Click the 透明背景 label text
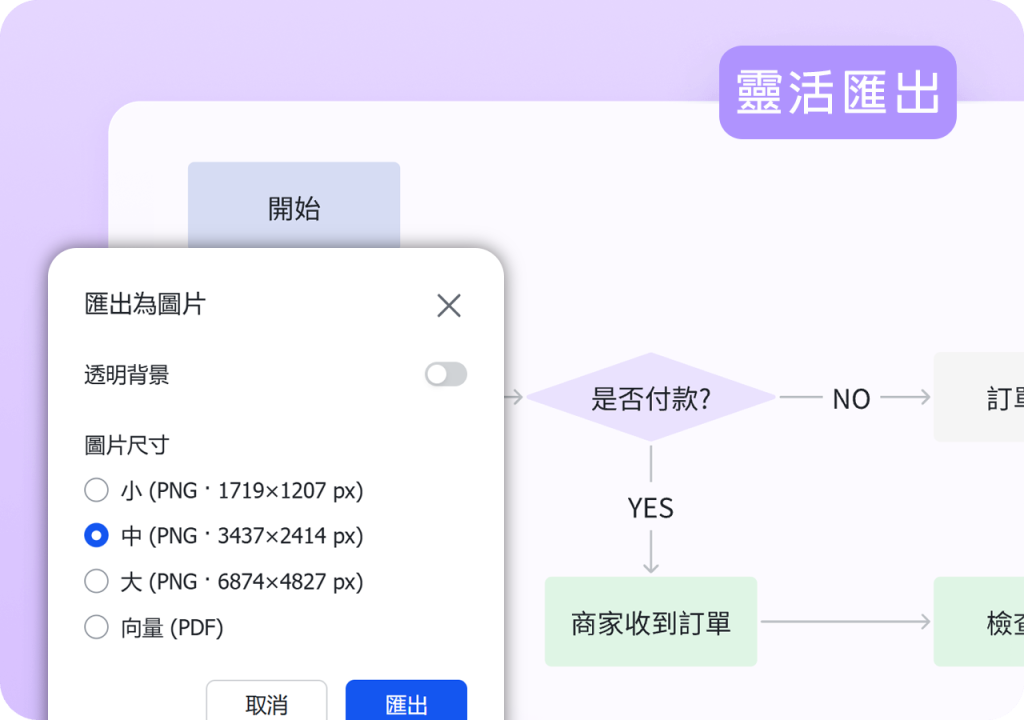 tap(127, 375)
